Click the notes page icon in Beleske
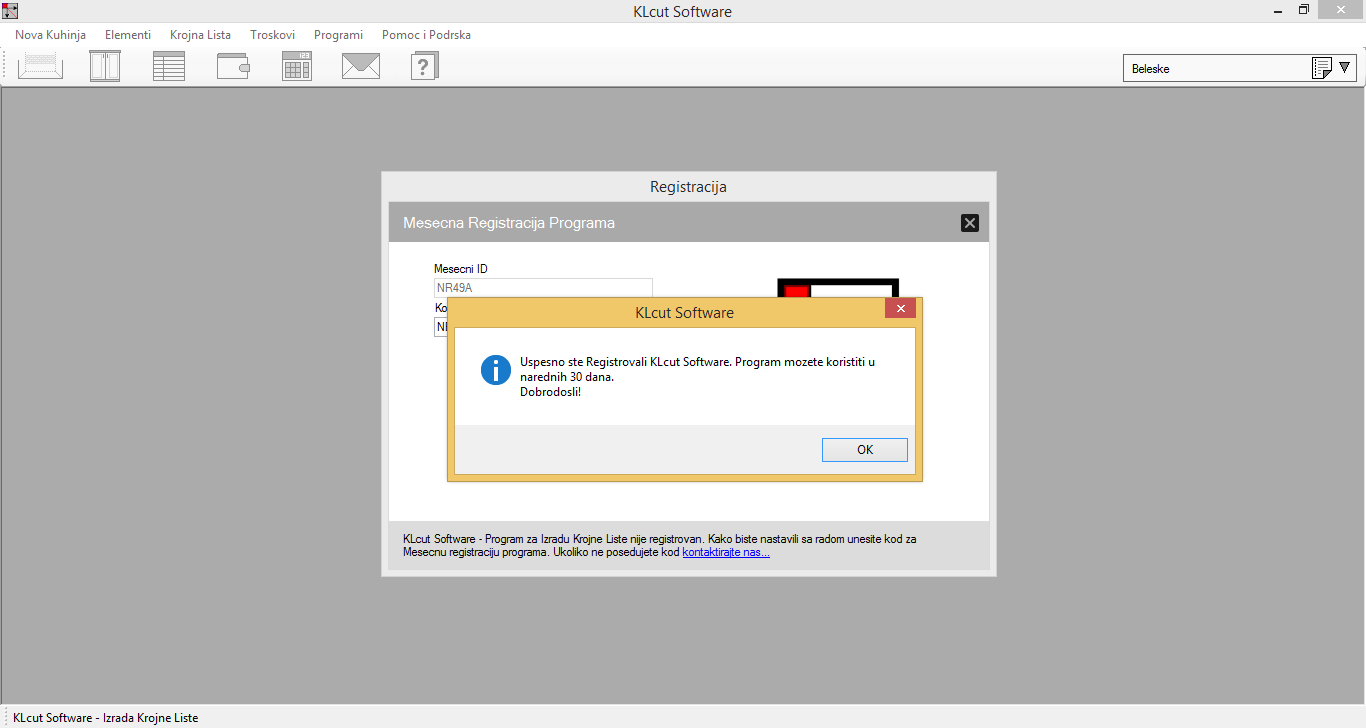1366x728 pixels. 1321,69
